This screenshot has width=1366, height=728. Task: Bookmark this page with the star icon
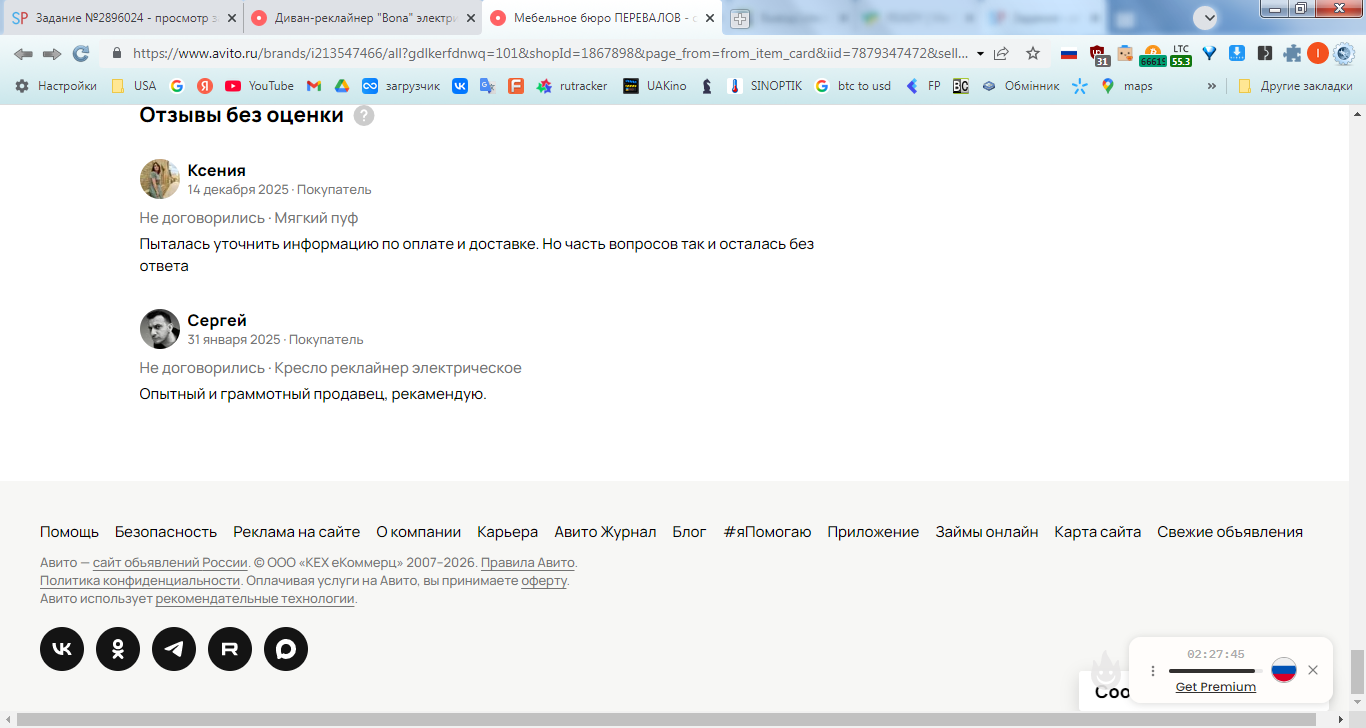pos(1033,54)
